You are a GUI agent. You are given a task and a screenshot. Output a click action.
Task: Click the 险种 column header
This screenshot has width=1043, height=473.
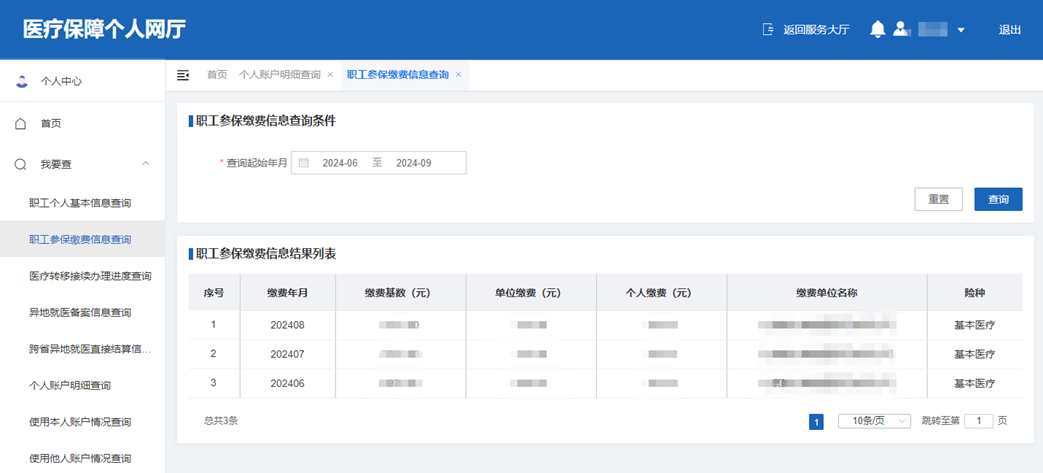pyautogui.click(x=974, y=292)
